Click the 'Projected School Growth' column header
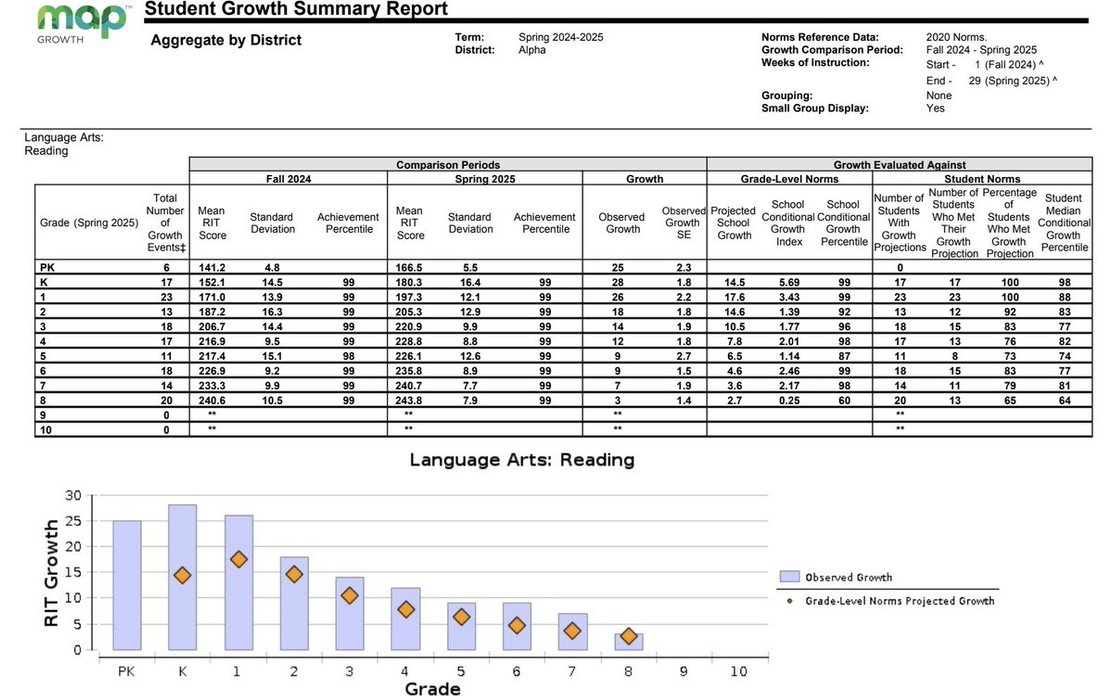Image resolution: width=1113 pixels, height=700 pixels. coord(733,222)
